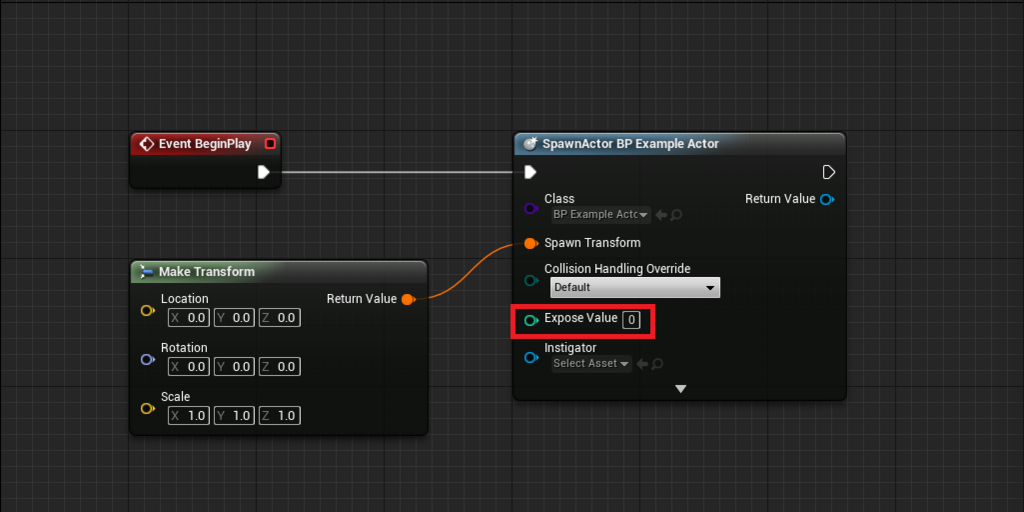Image resolution: width=1024 pixels, height=512 pixels.
Task: Click the browse magnifier beside Class
Action: pyautogui.click(x=677, y=214)
